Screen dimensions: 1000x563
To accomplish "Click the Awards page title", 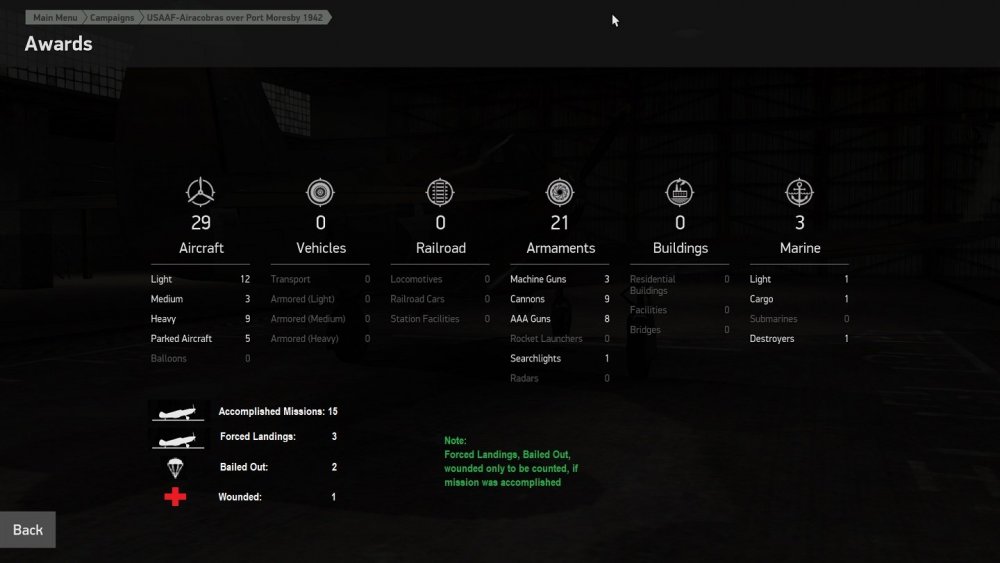I will [59, 44].
